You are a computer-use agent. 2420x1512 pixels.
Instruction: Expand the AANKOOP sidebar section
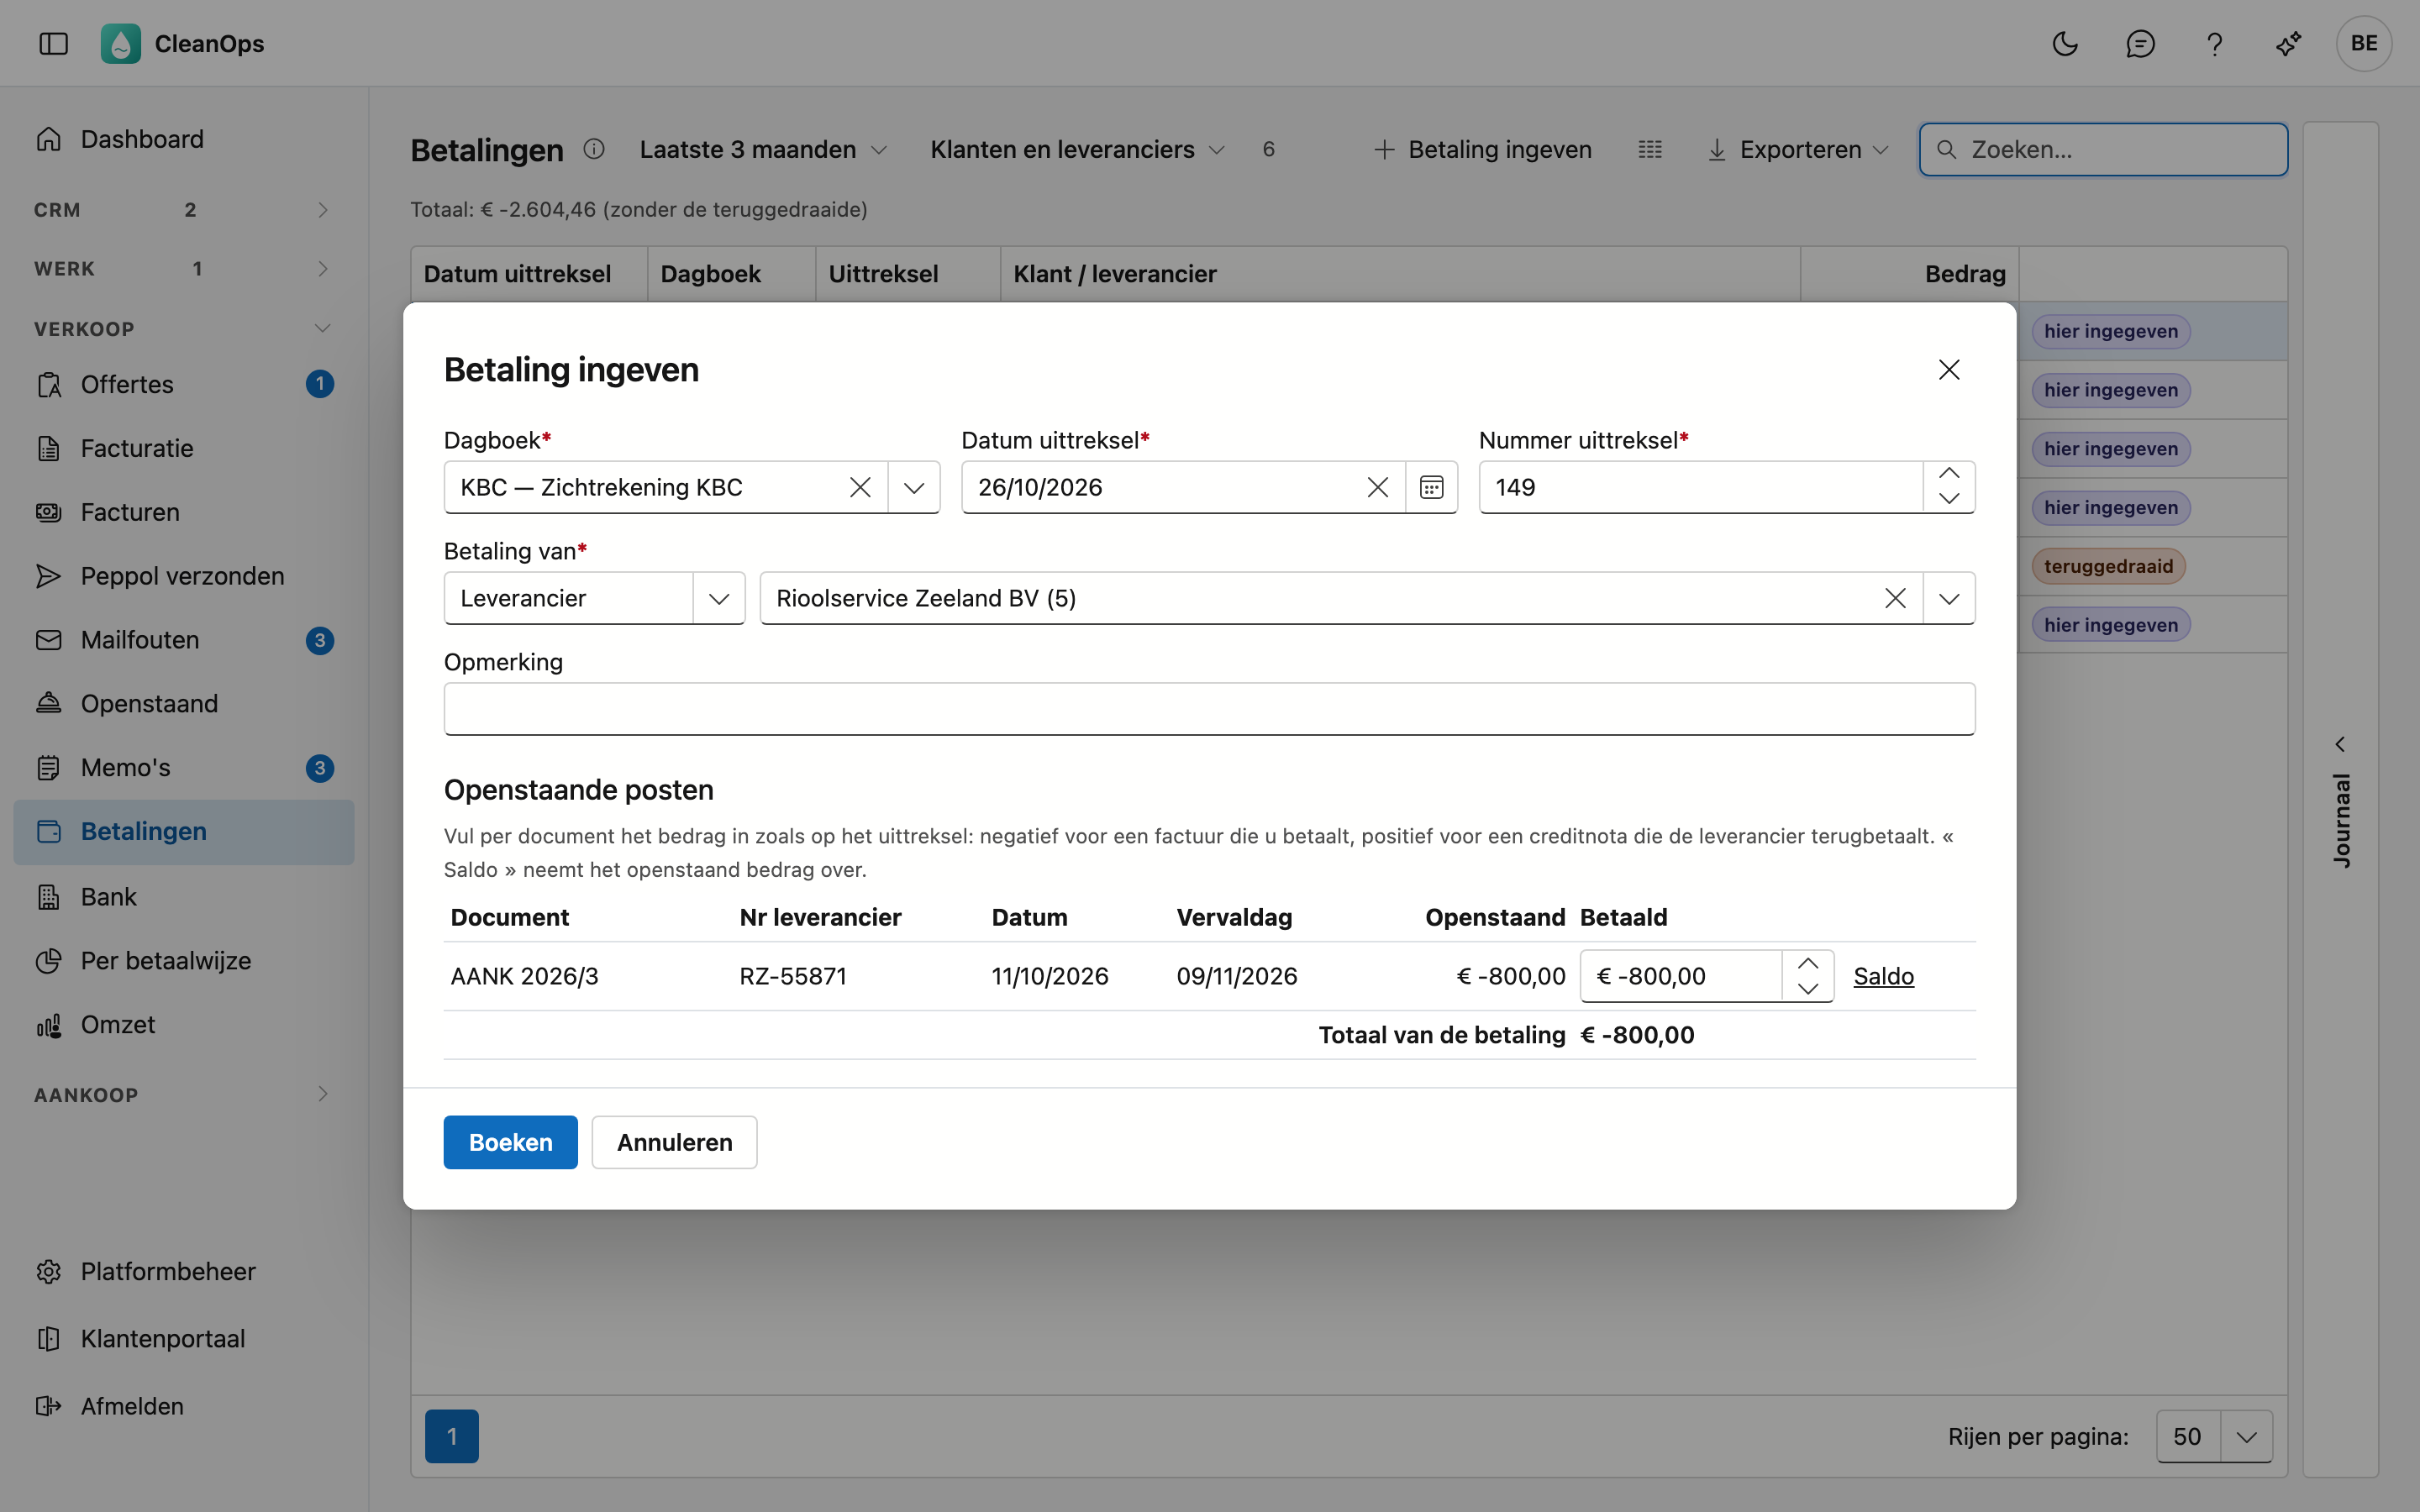(x=183, y=1094)
